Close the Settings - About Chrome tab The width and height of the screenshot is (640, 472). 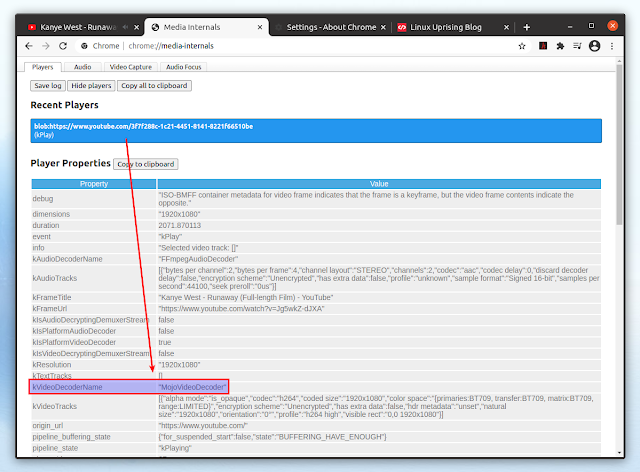click(383, 27)
